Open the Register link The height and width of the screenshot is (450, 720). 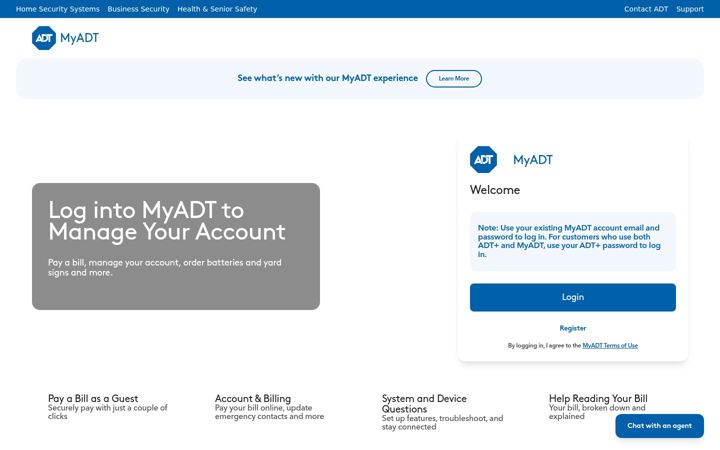573,328
